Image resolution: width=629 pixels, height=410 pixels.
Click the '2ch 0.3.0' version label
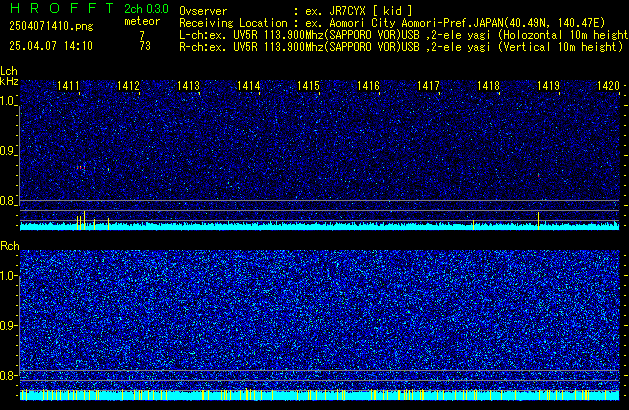[146, 9]
